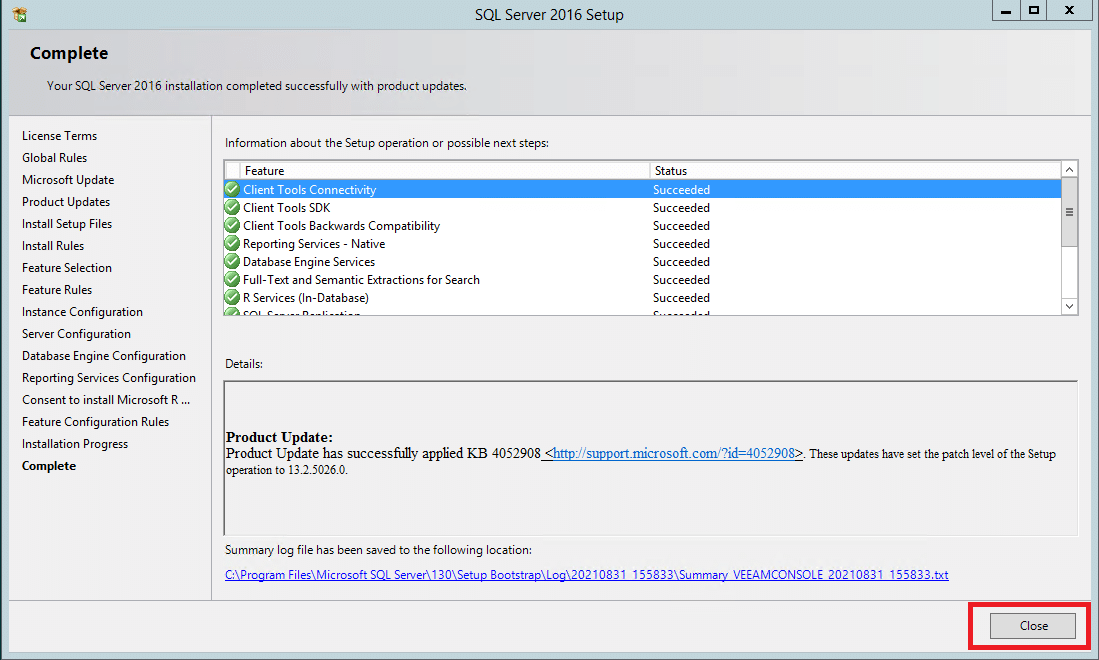Click green check icon beside Client Tools SDK
Image resolution: width=1099 pixels, height=660 pixels.
[x=232, y=207]
